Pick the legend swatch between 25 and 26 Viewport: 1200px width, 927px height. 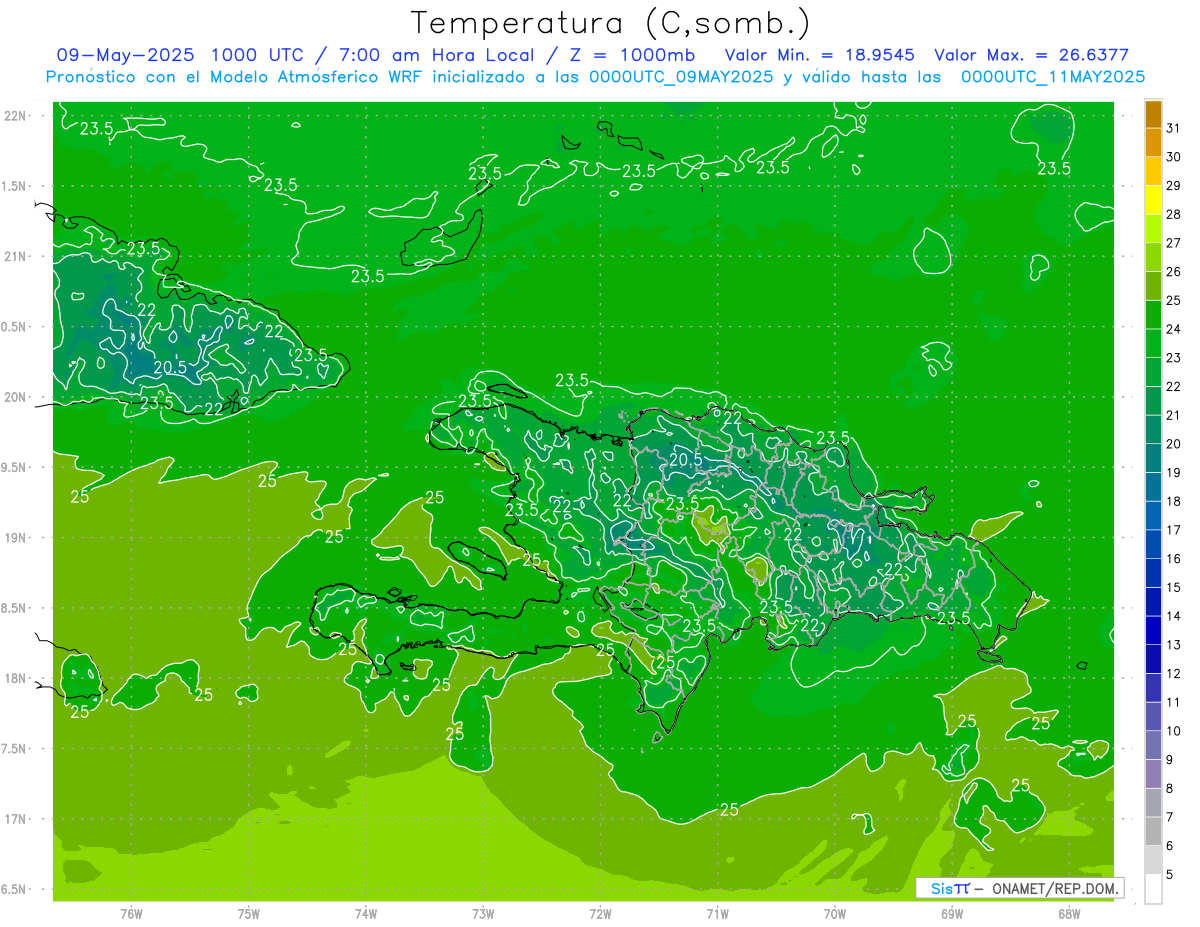(1153, 286)
